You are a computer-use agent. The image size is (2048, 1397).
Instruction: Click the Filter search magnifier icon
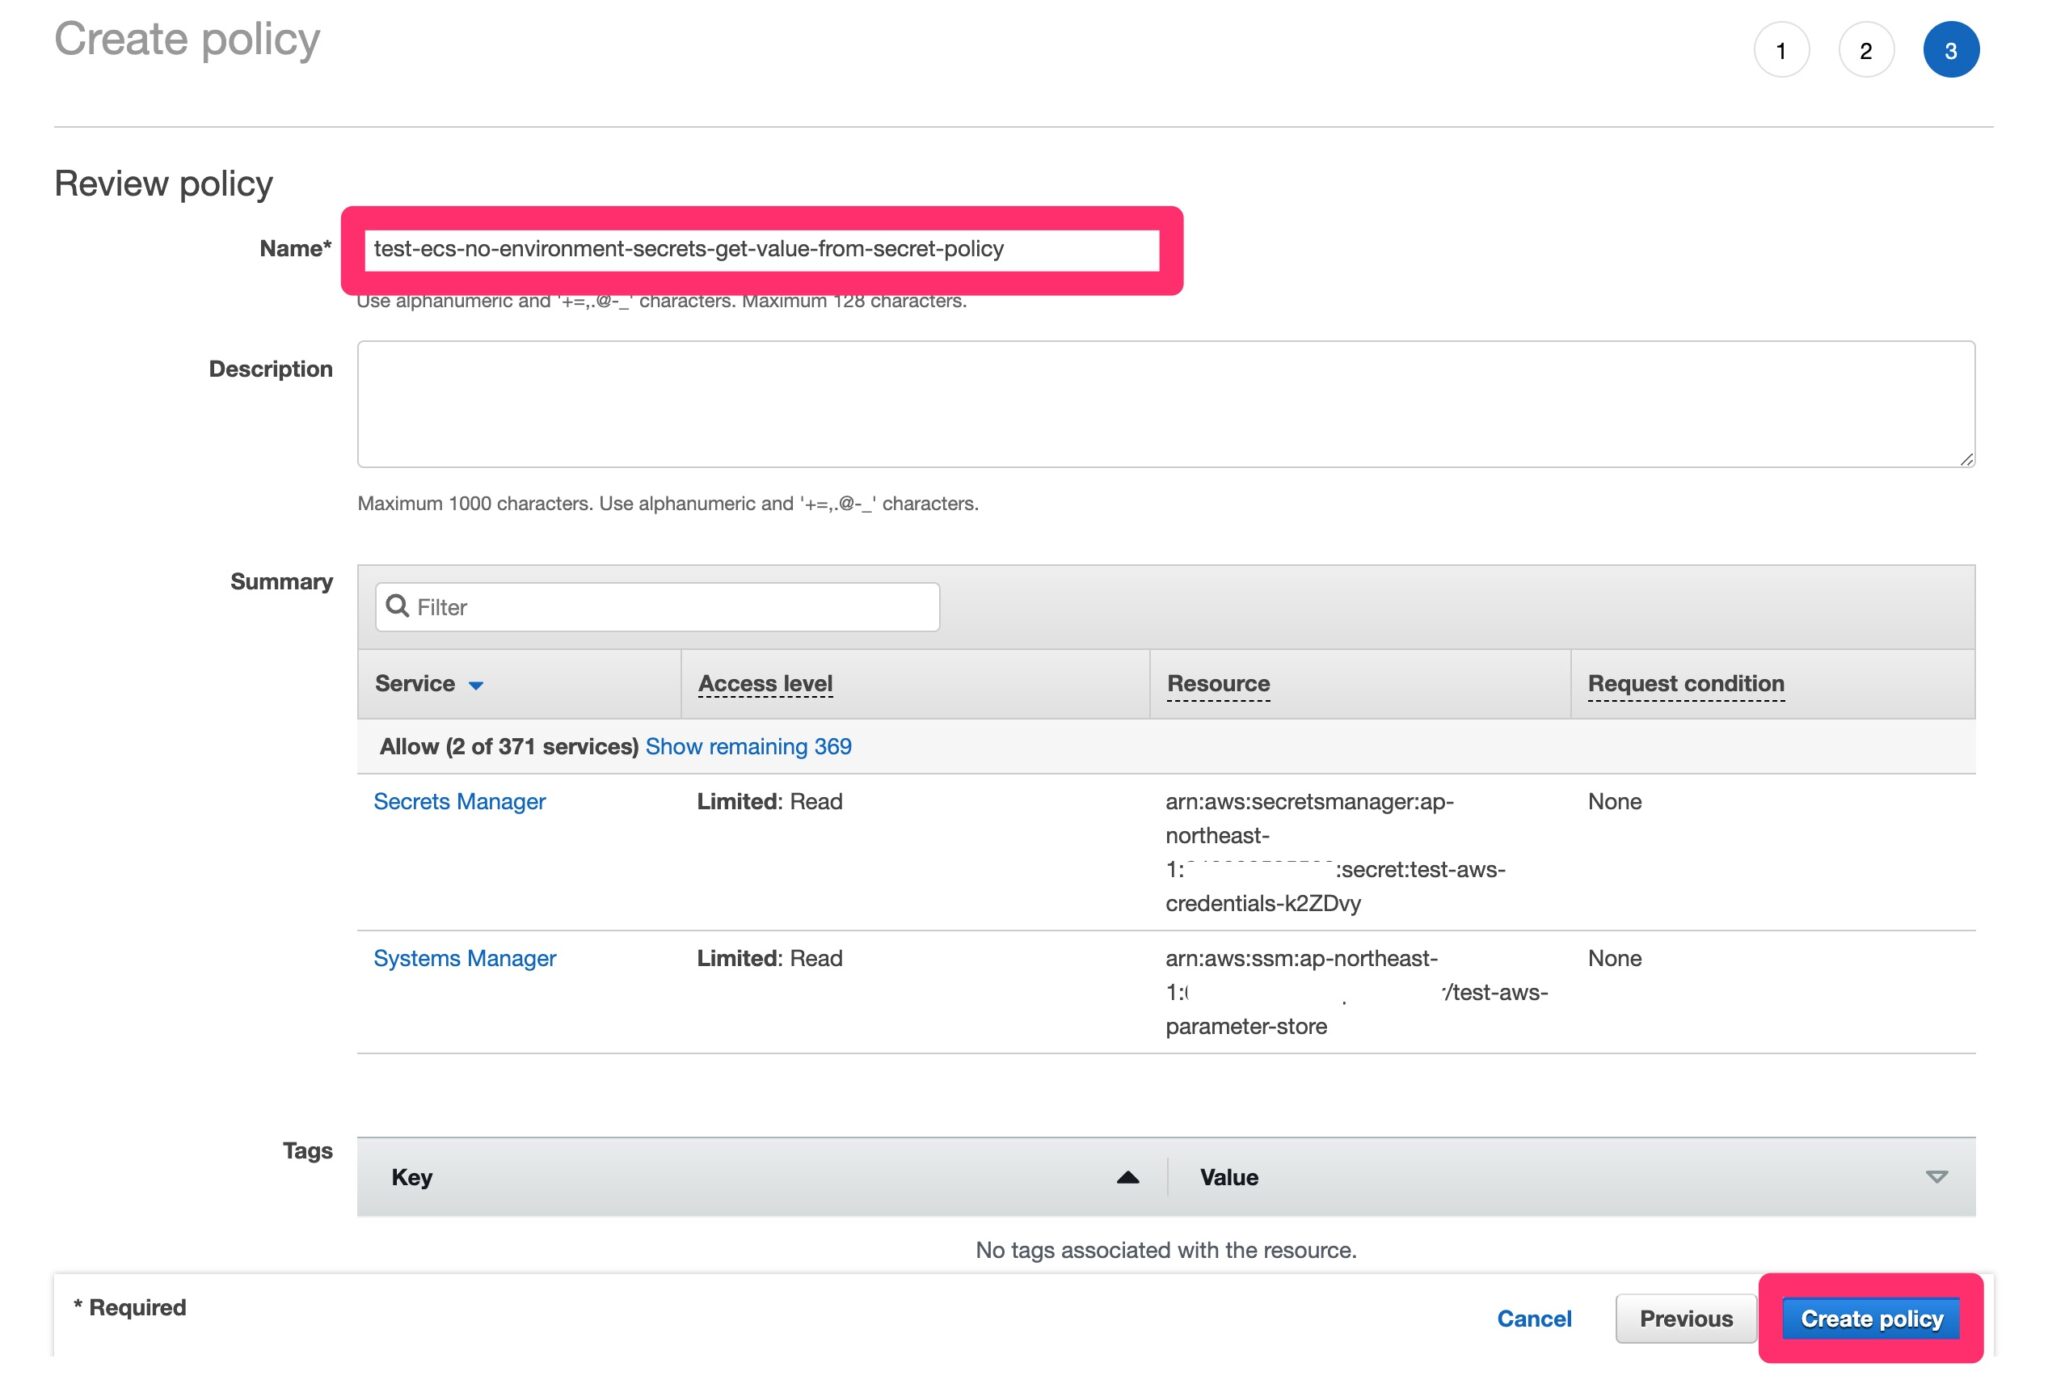(x=397, y=606)
